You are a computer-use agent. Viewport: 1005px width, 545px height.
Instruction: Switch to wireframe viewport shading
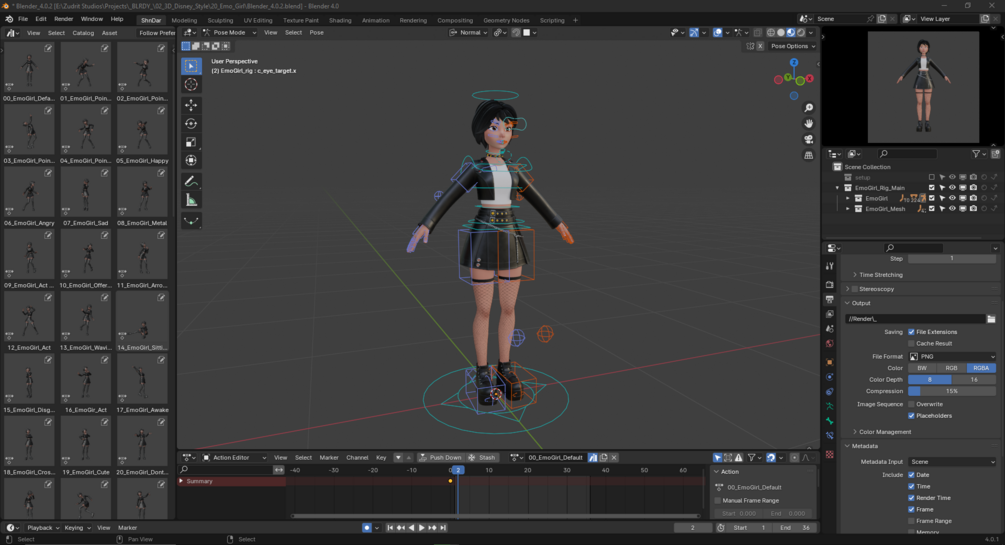(771, 33)
